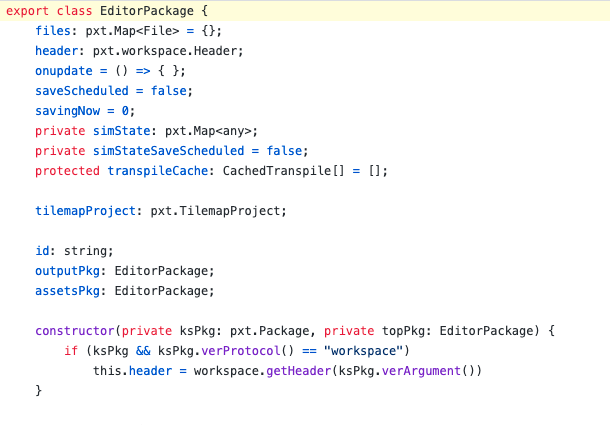
Task: Click the 'export' keyword on first line
Action: tap(27, 11)
